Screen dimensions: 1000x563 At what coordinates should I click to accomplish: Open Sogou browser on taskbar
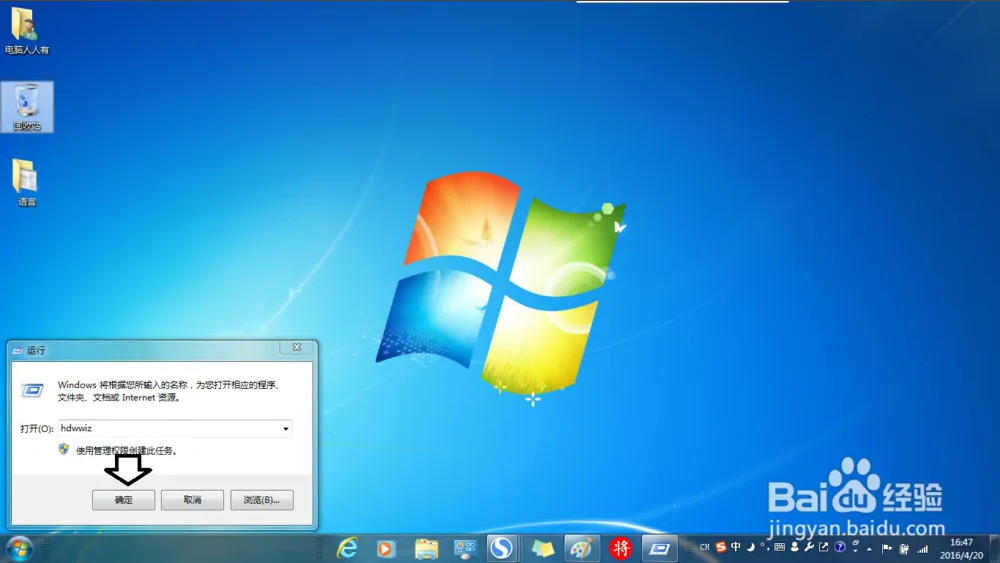click(501, 548)
